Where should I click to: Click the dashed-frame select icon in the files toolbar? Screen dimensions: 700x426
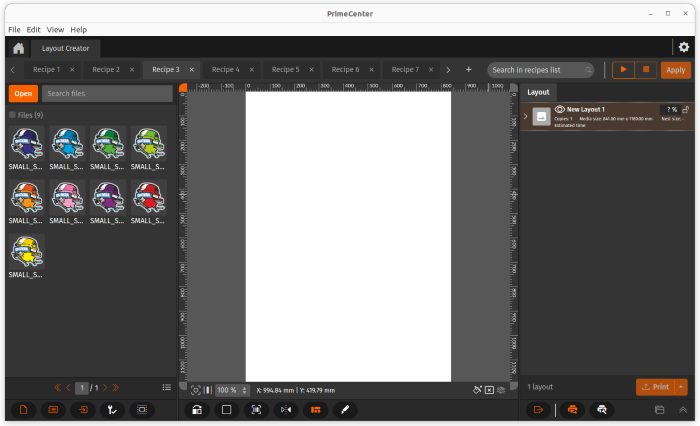click(142, 410)
